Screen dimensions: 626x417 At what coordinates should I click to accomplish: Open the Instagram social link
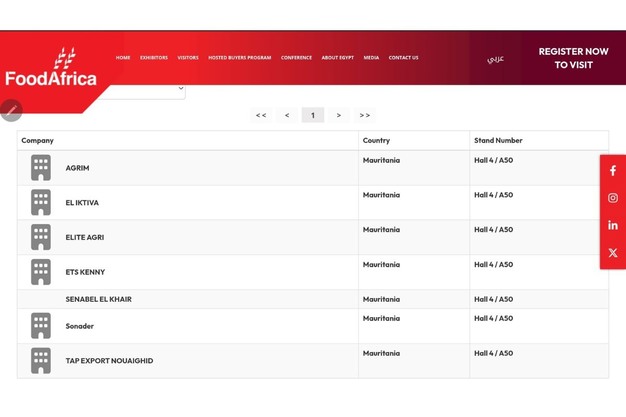[612, 198]
